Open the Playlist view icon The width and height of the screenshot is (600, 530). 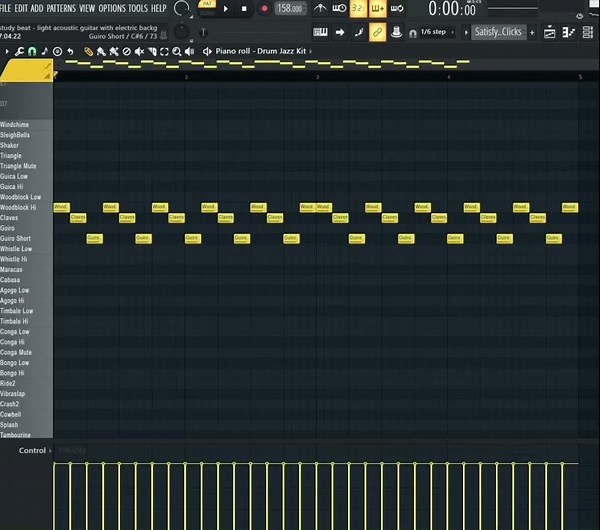[x=549, y=33]
